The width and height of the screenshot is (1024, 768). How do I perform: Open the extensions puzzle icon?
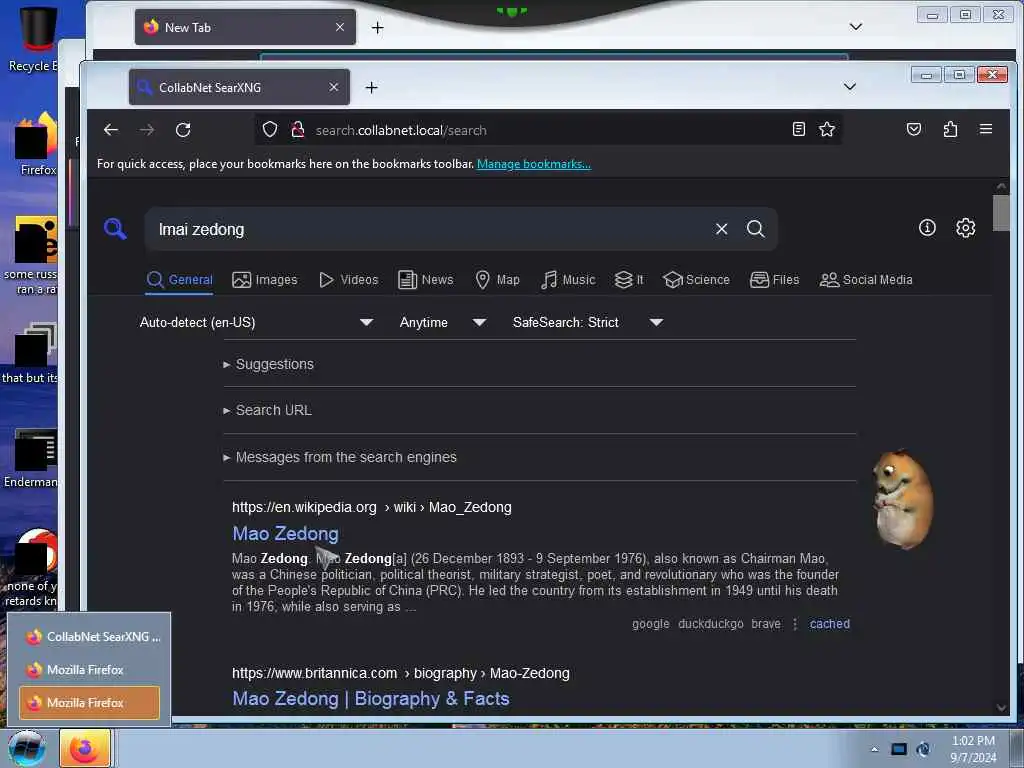pyautogui.click(x=950, y=129)
